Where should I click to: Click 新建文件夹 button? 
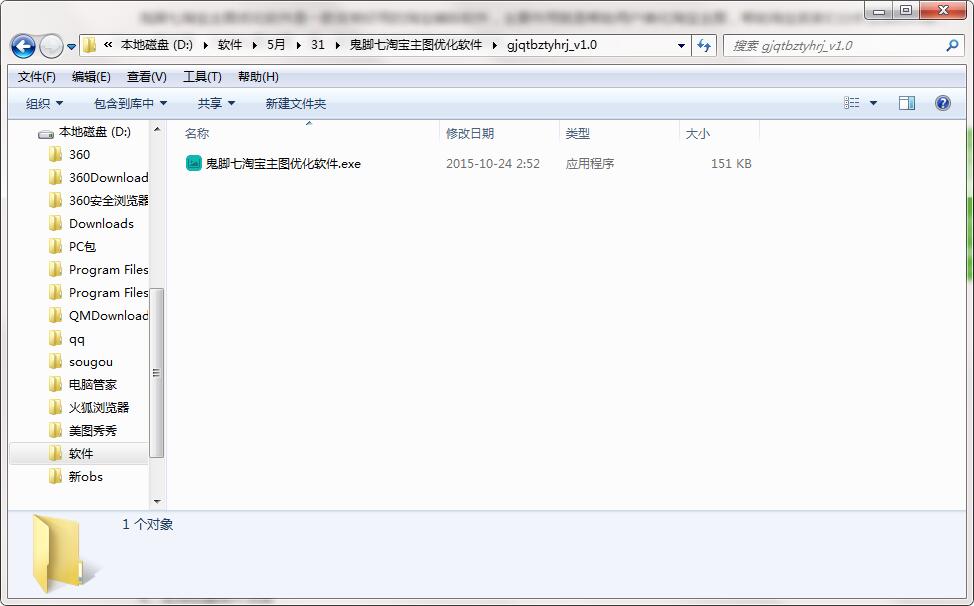pyautogui.click(x=296, y=103)
